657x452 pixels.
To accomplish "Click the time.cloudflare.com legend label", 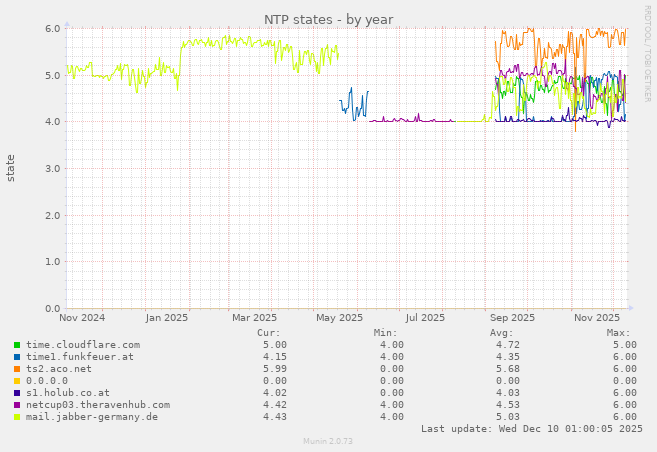I will (x=83, y=345).
